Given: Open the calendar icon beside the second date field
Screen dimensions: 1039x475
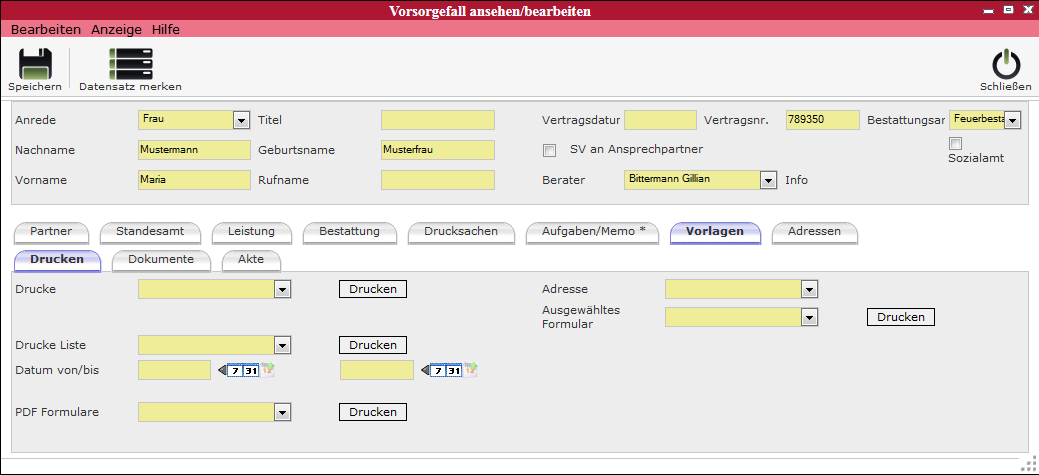Looking at the screenshot, I should pyautogui.click(x=470, y=370).
